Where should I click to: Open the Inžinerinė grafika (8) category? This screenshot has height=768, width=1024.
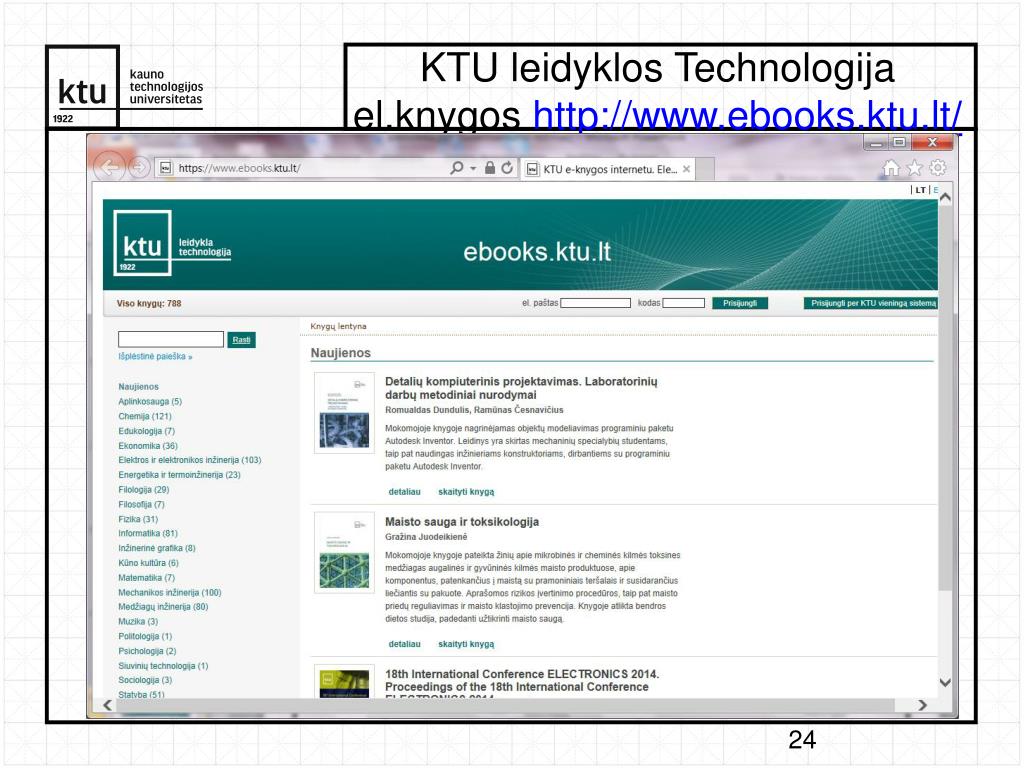[x=157, y=548]
